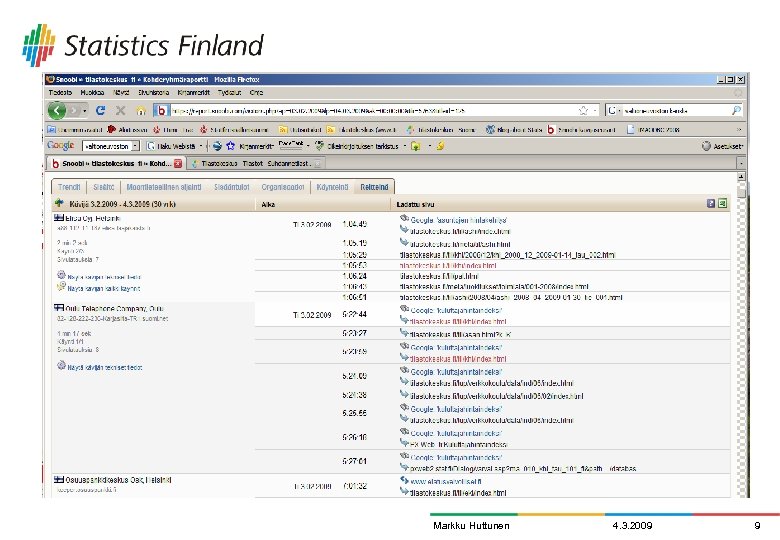Open the Sivuhistoria menu
Image resolution: width=780 pixels, height=540 pixels.
[x=154, y=92]
